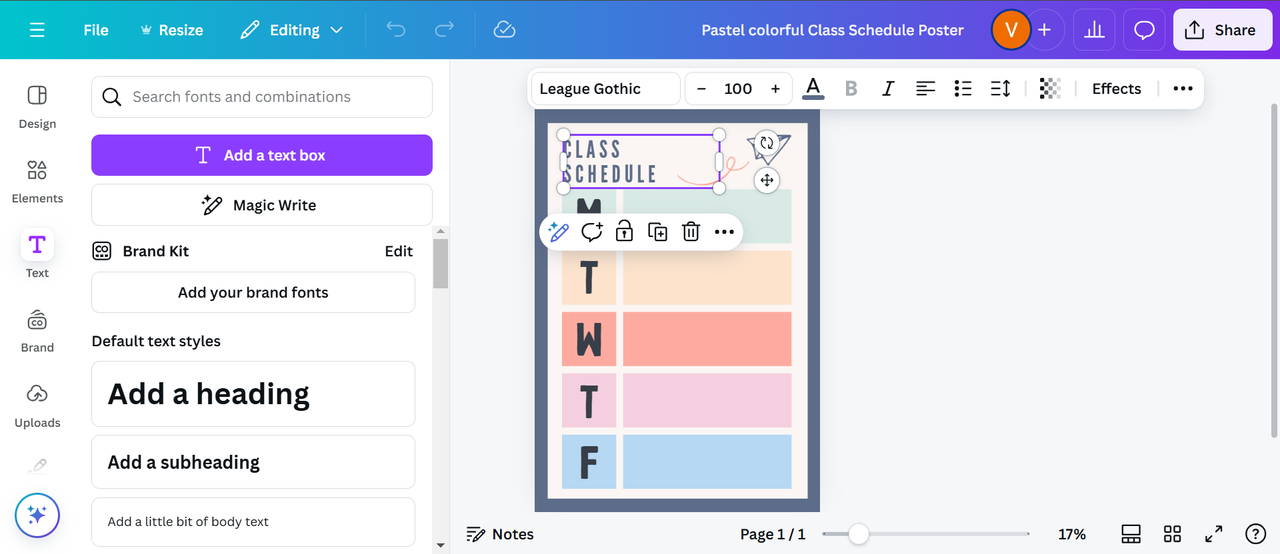The width and height of the screenshot is (1280, 554).
Task: Open the text color picker
Action: point(813,88)
